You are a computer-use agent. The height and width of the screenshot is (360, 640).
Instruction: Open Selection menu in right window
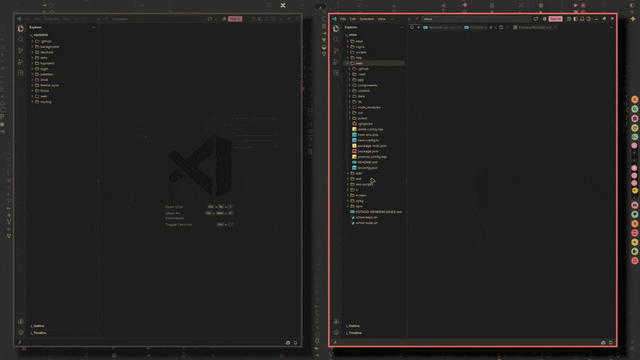[367, 19]
